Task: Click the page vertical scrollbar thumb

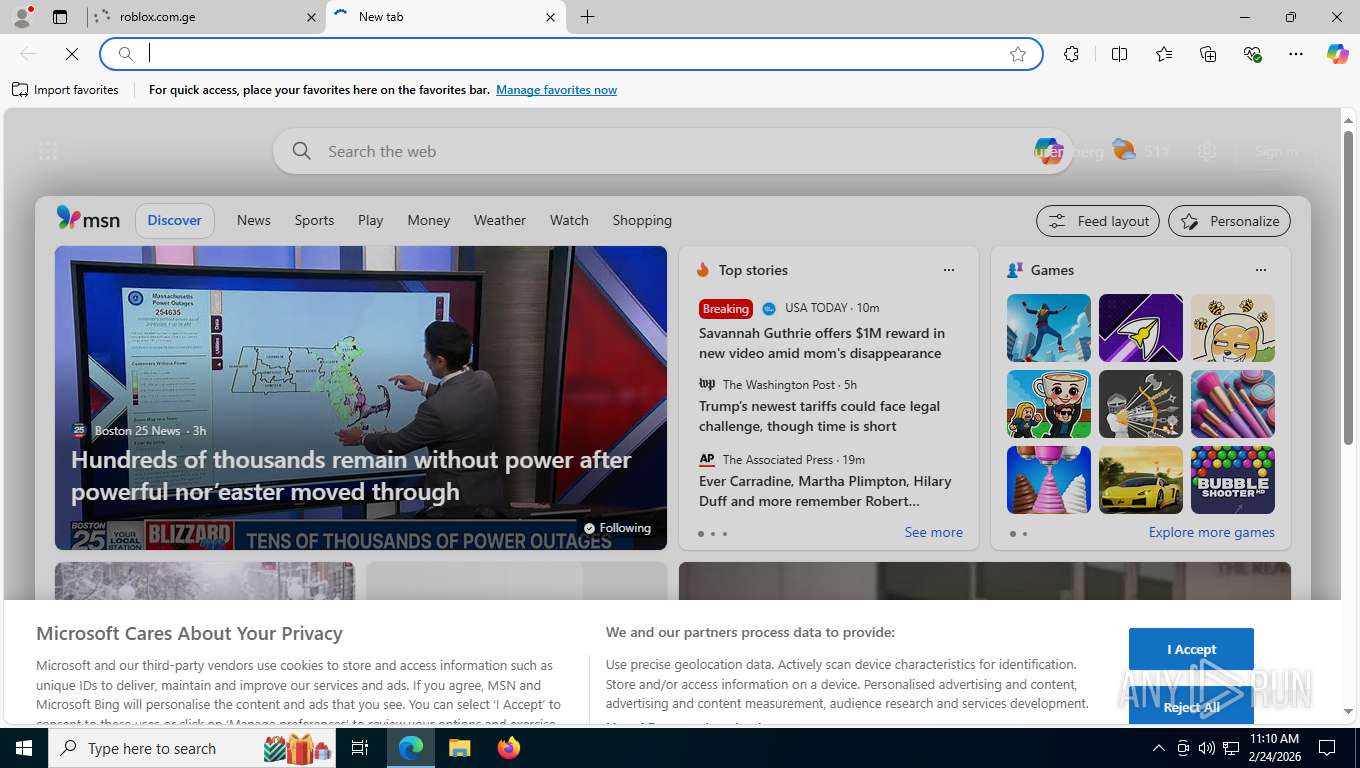Action: tap(1348, 287)
